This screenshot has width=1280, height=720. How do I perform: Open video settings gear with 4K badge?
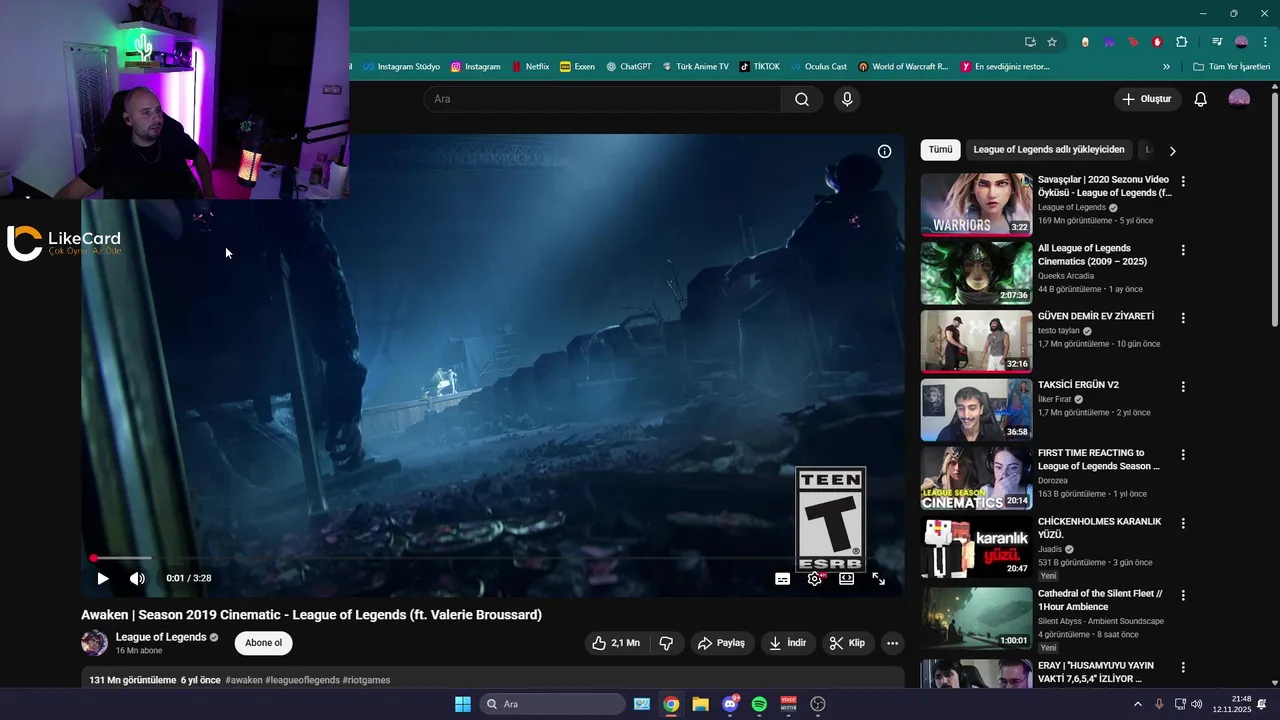click(815, 578)
